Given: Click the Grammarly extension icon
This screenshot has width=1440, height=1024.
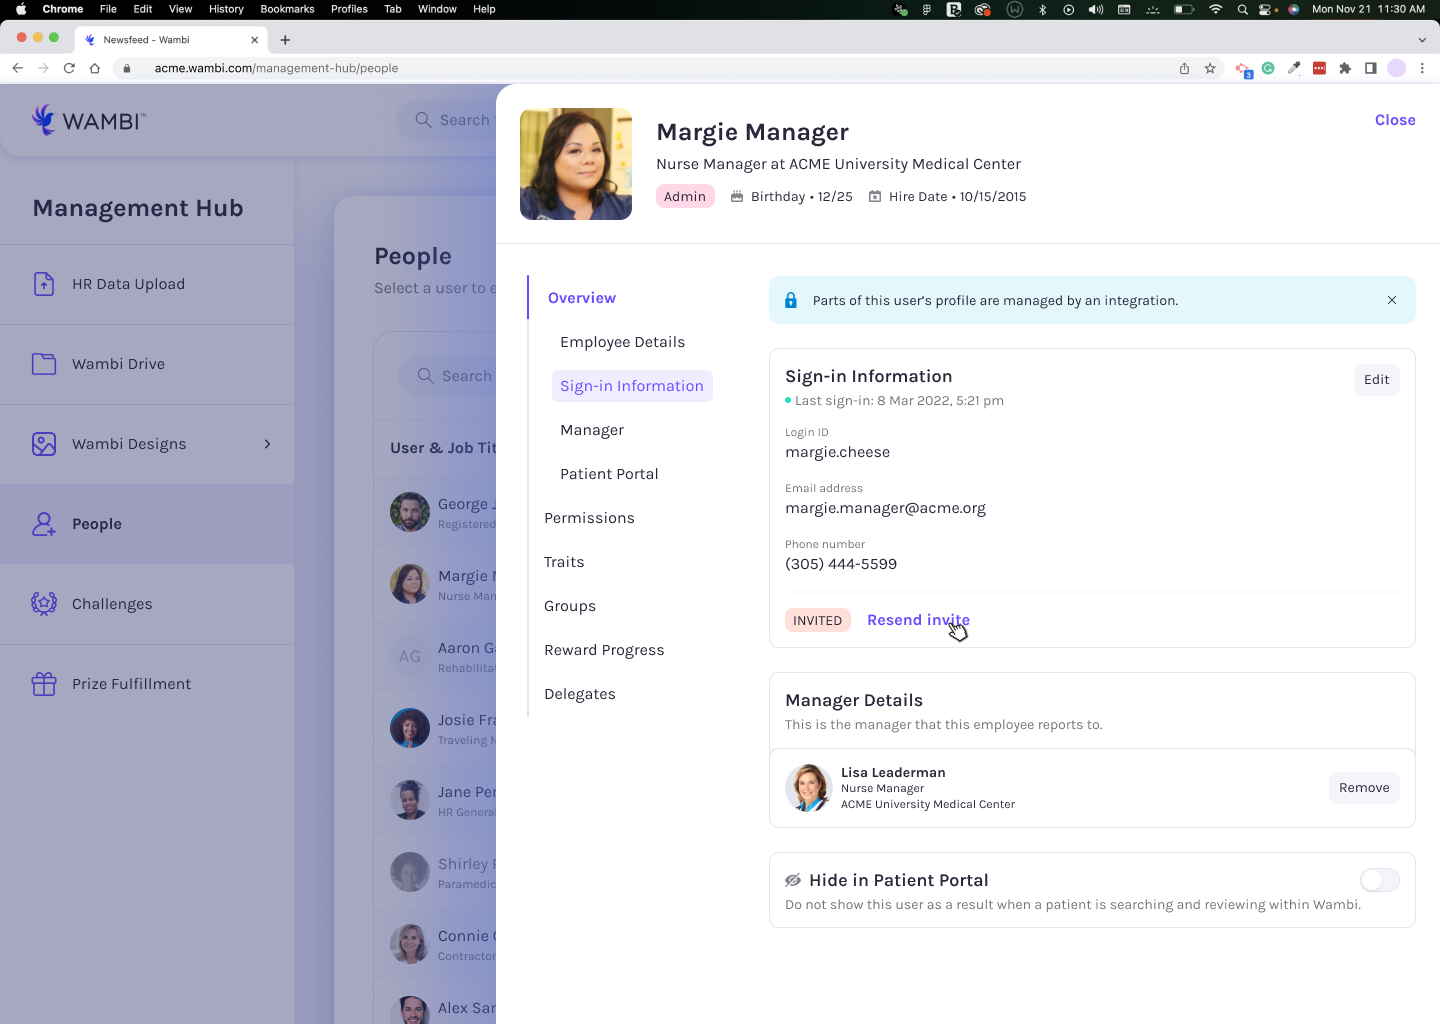Looking at the screenshot, I should [1268, 68].
